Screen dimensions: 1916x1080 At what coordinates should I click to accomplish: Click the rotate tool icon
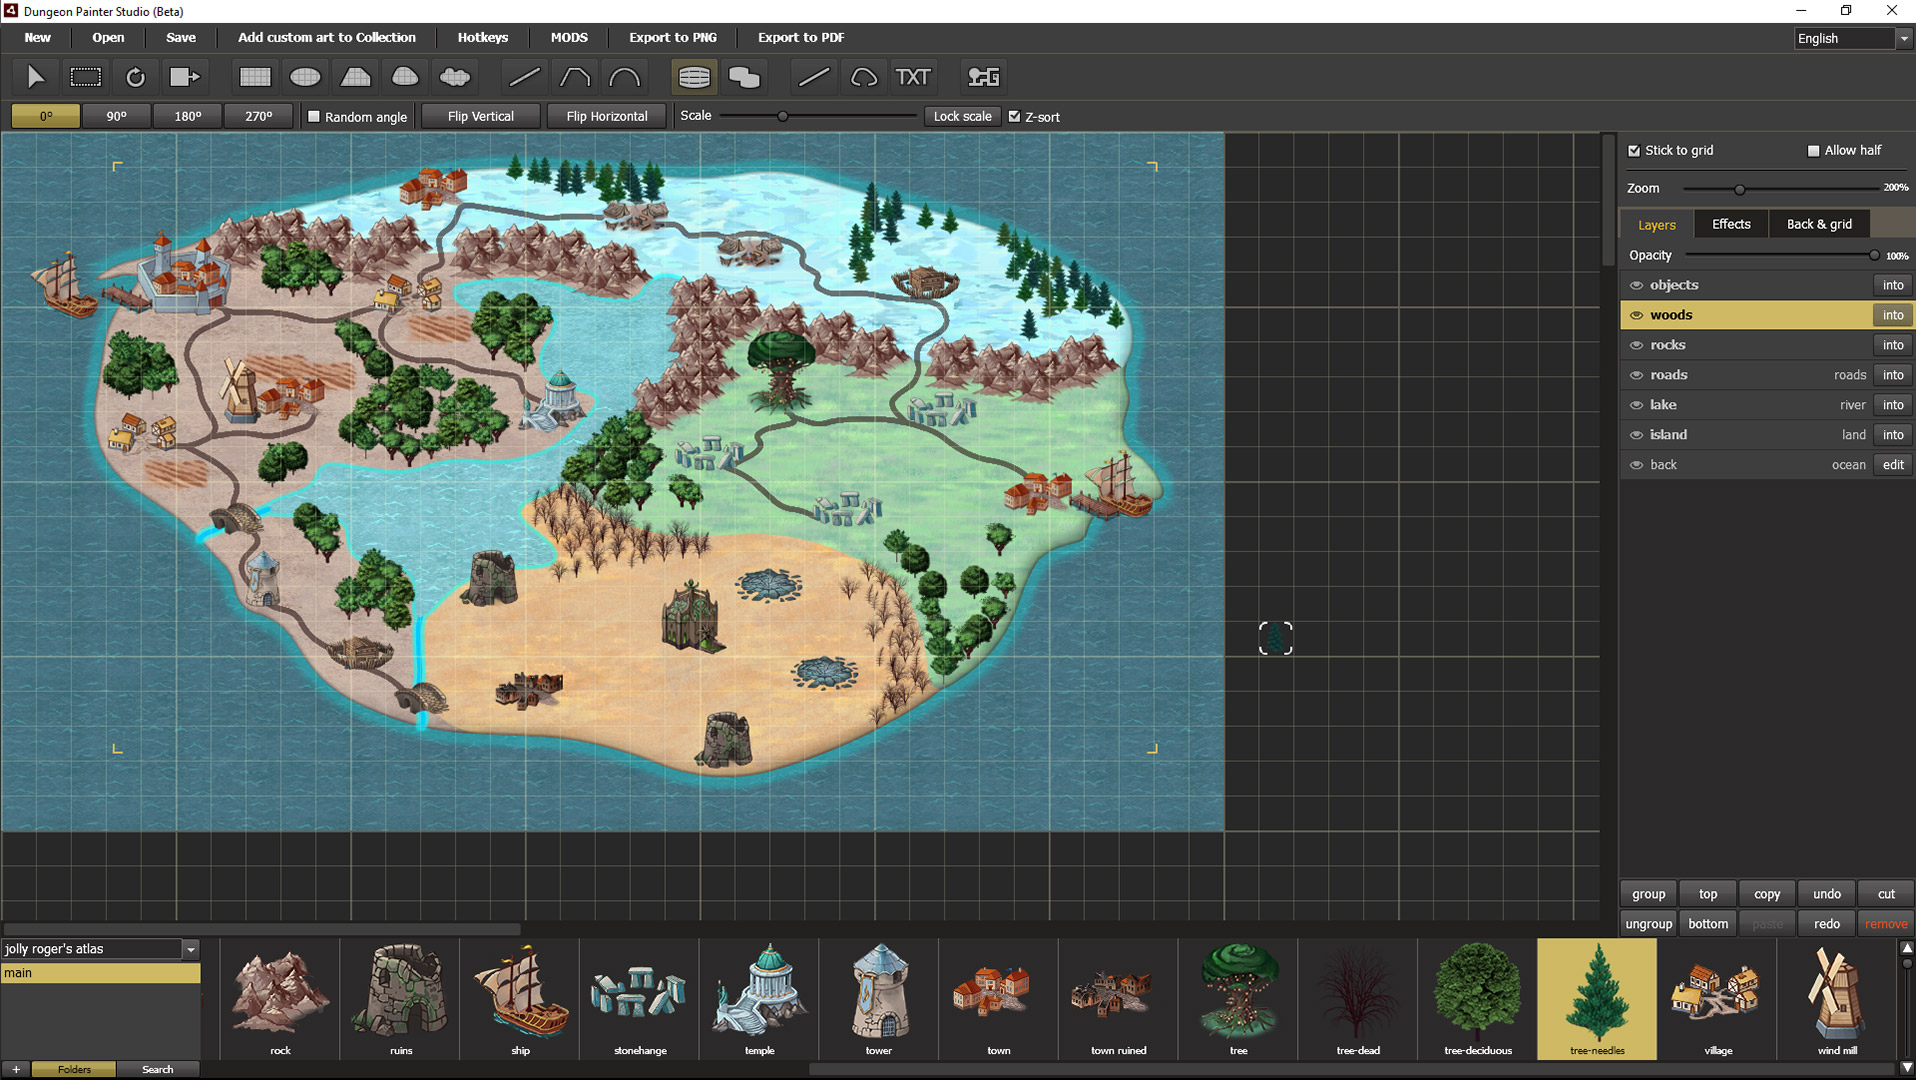[135, 77]
